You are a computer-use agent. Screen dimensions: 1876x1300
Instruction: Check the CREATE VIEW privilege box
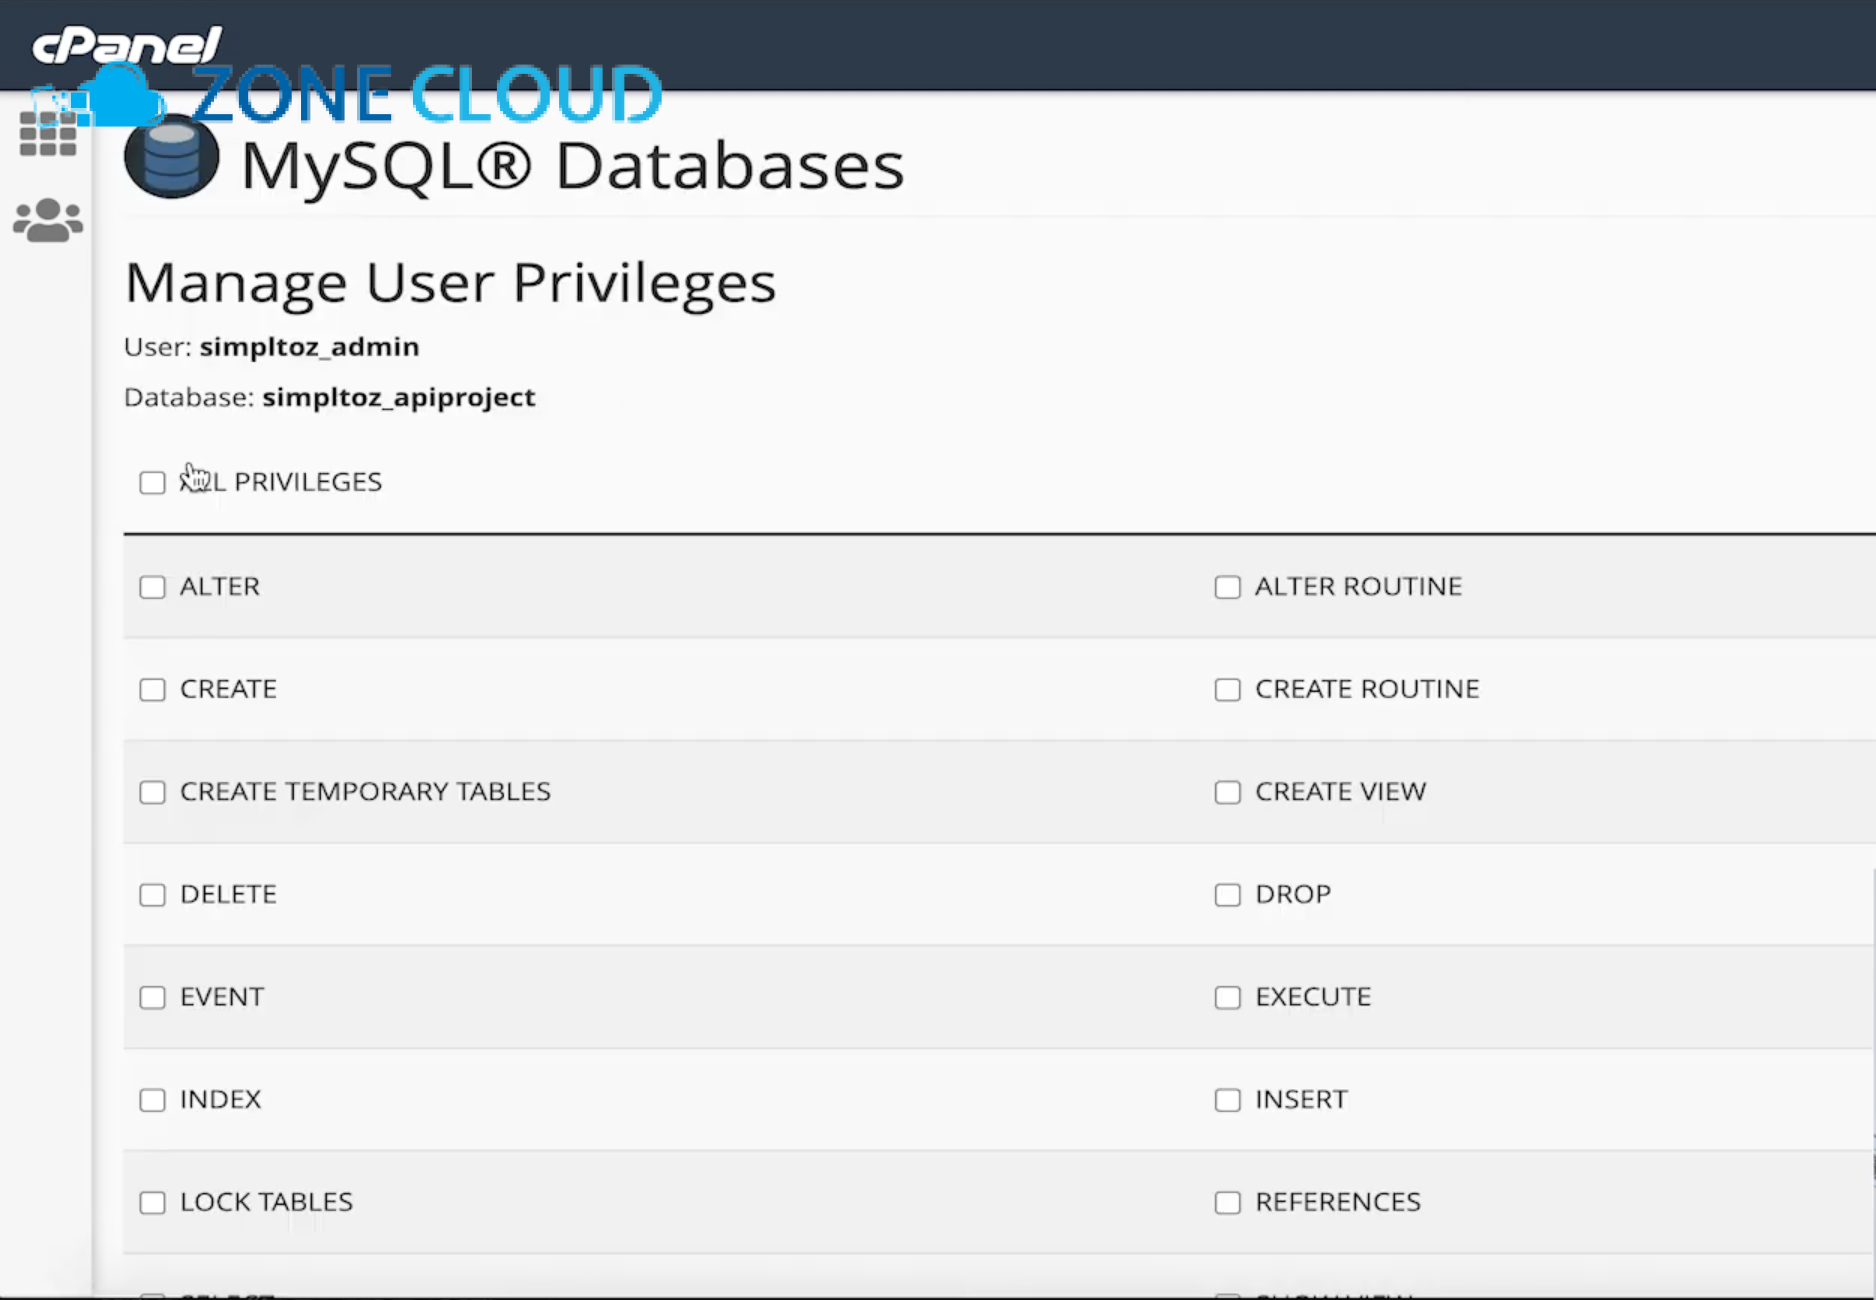coord(1227,793)
